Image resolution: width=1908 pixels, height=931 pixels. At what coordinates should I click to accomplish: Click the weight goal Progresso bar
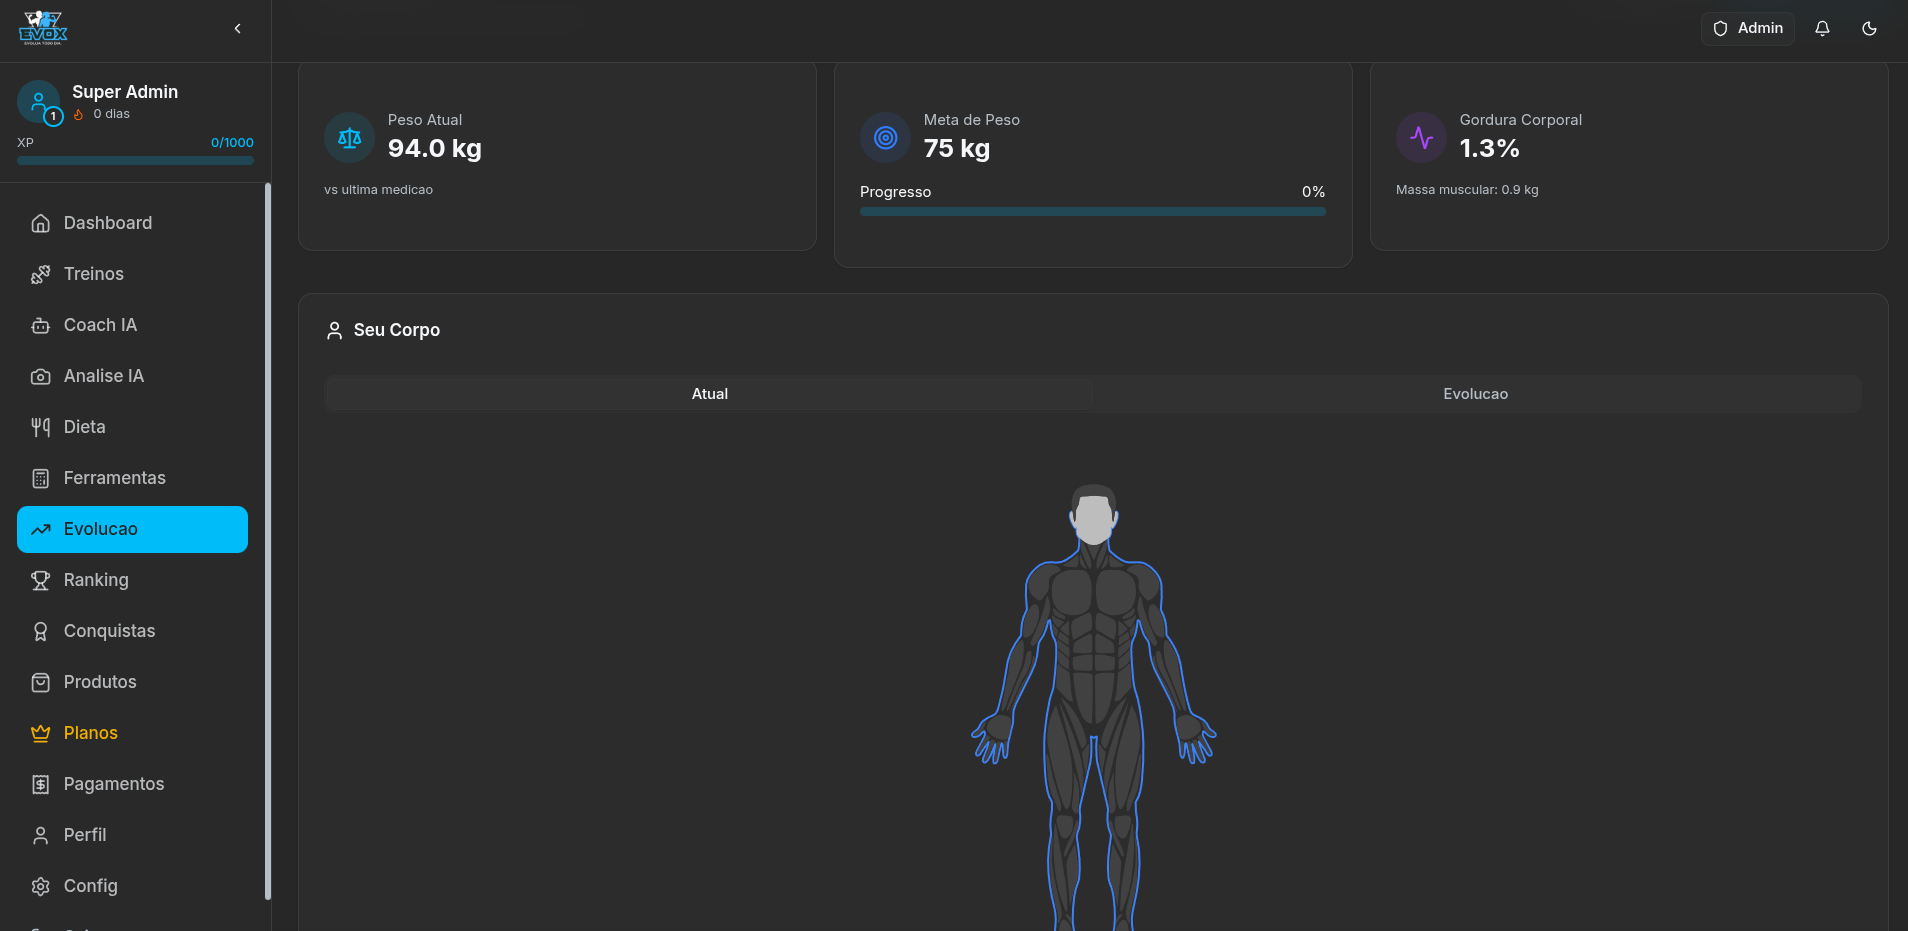[x=1093, y=211]
